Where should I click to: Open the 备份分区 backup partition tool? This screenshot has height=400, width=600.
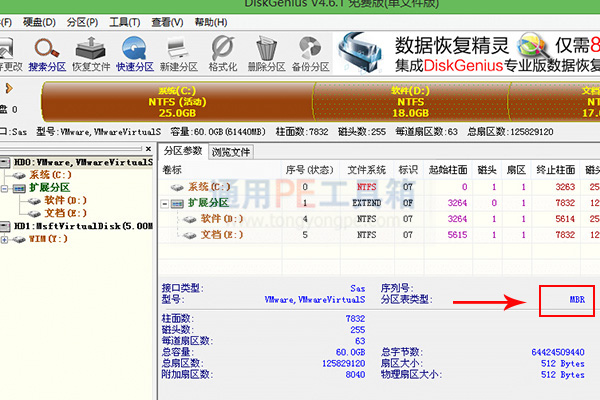coord(311,54)
